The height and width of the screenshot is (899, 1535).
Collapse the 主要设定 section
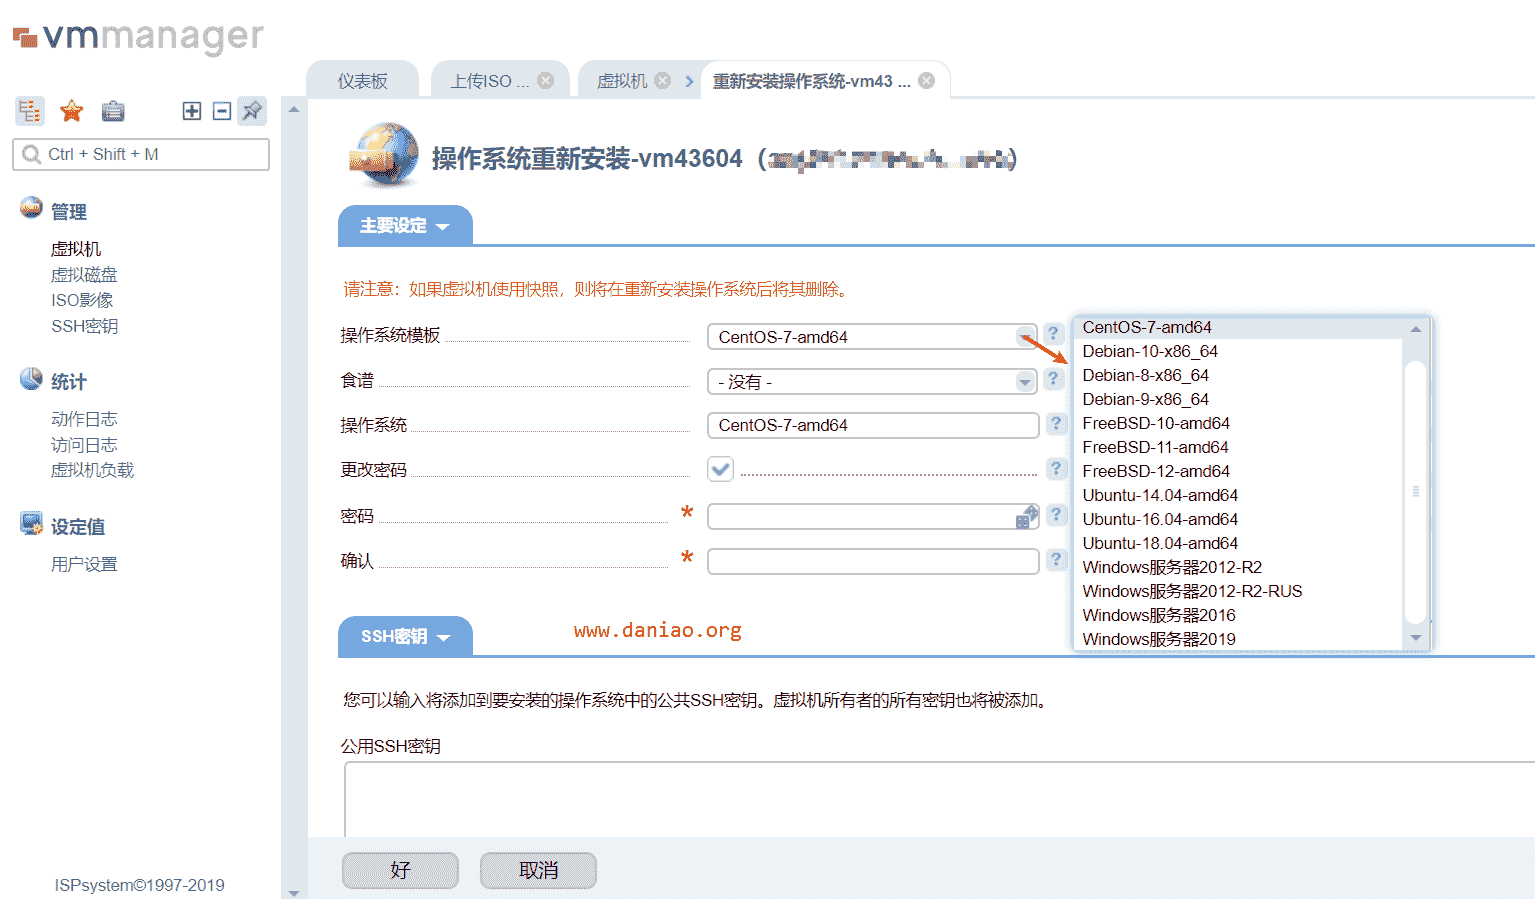405,226
